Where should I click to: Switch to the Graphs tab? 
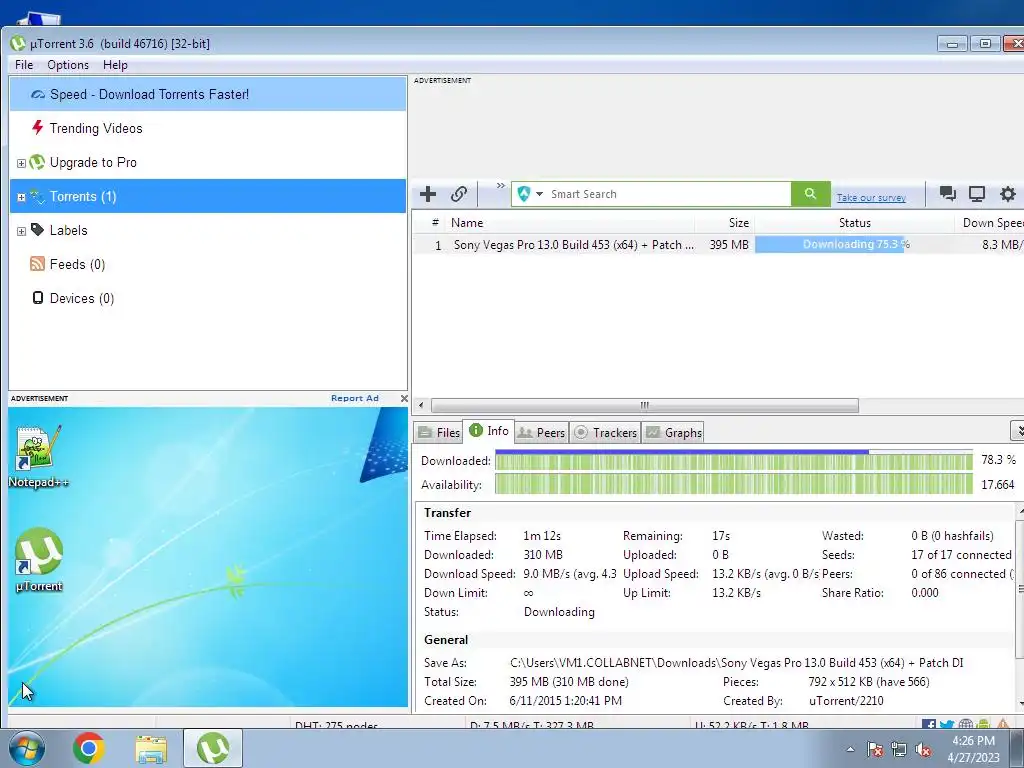pos(673,432)
